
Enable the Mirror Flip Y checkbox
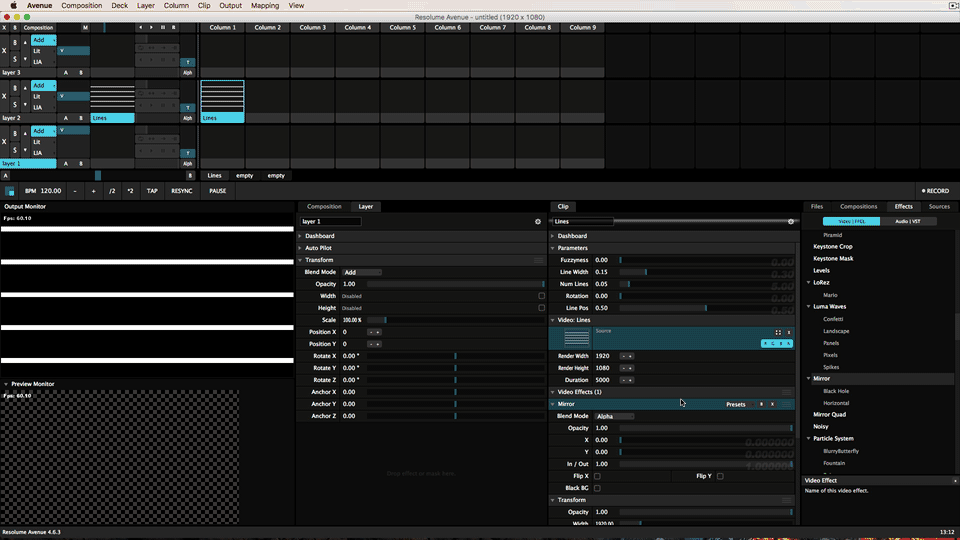point(720,476)
